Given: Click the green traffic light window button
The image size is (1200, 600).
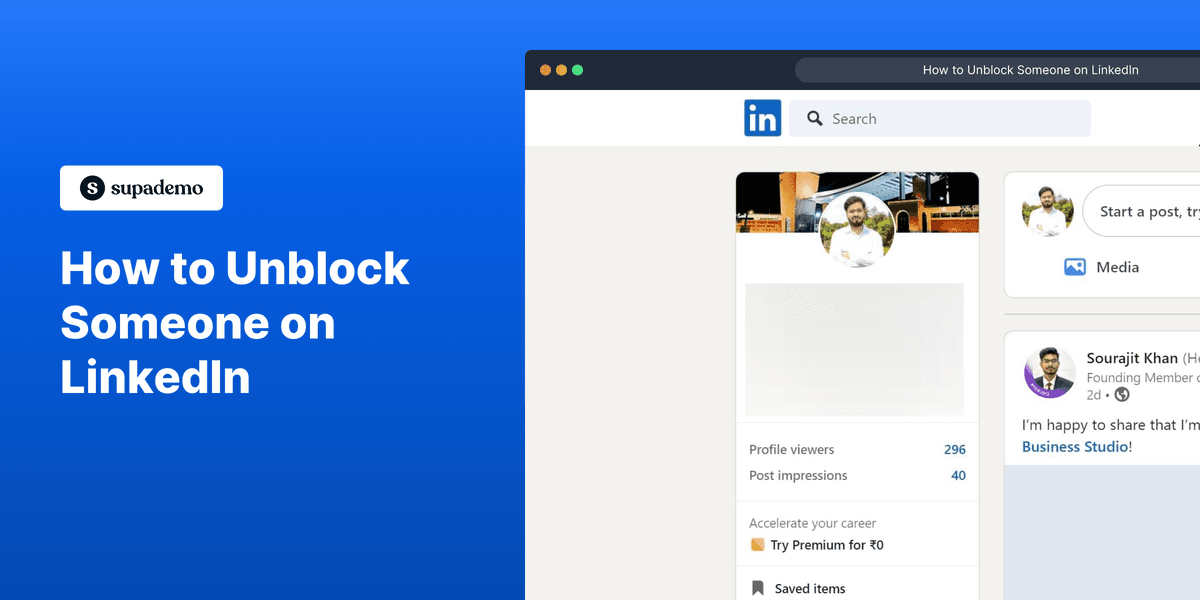Looking at the screenshot, I should (x=577, y=70).
